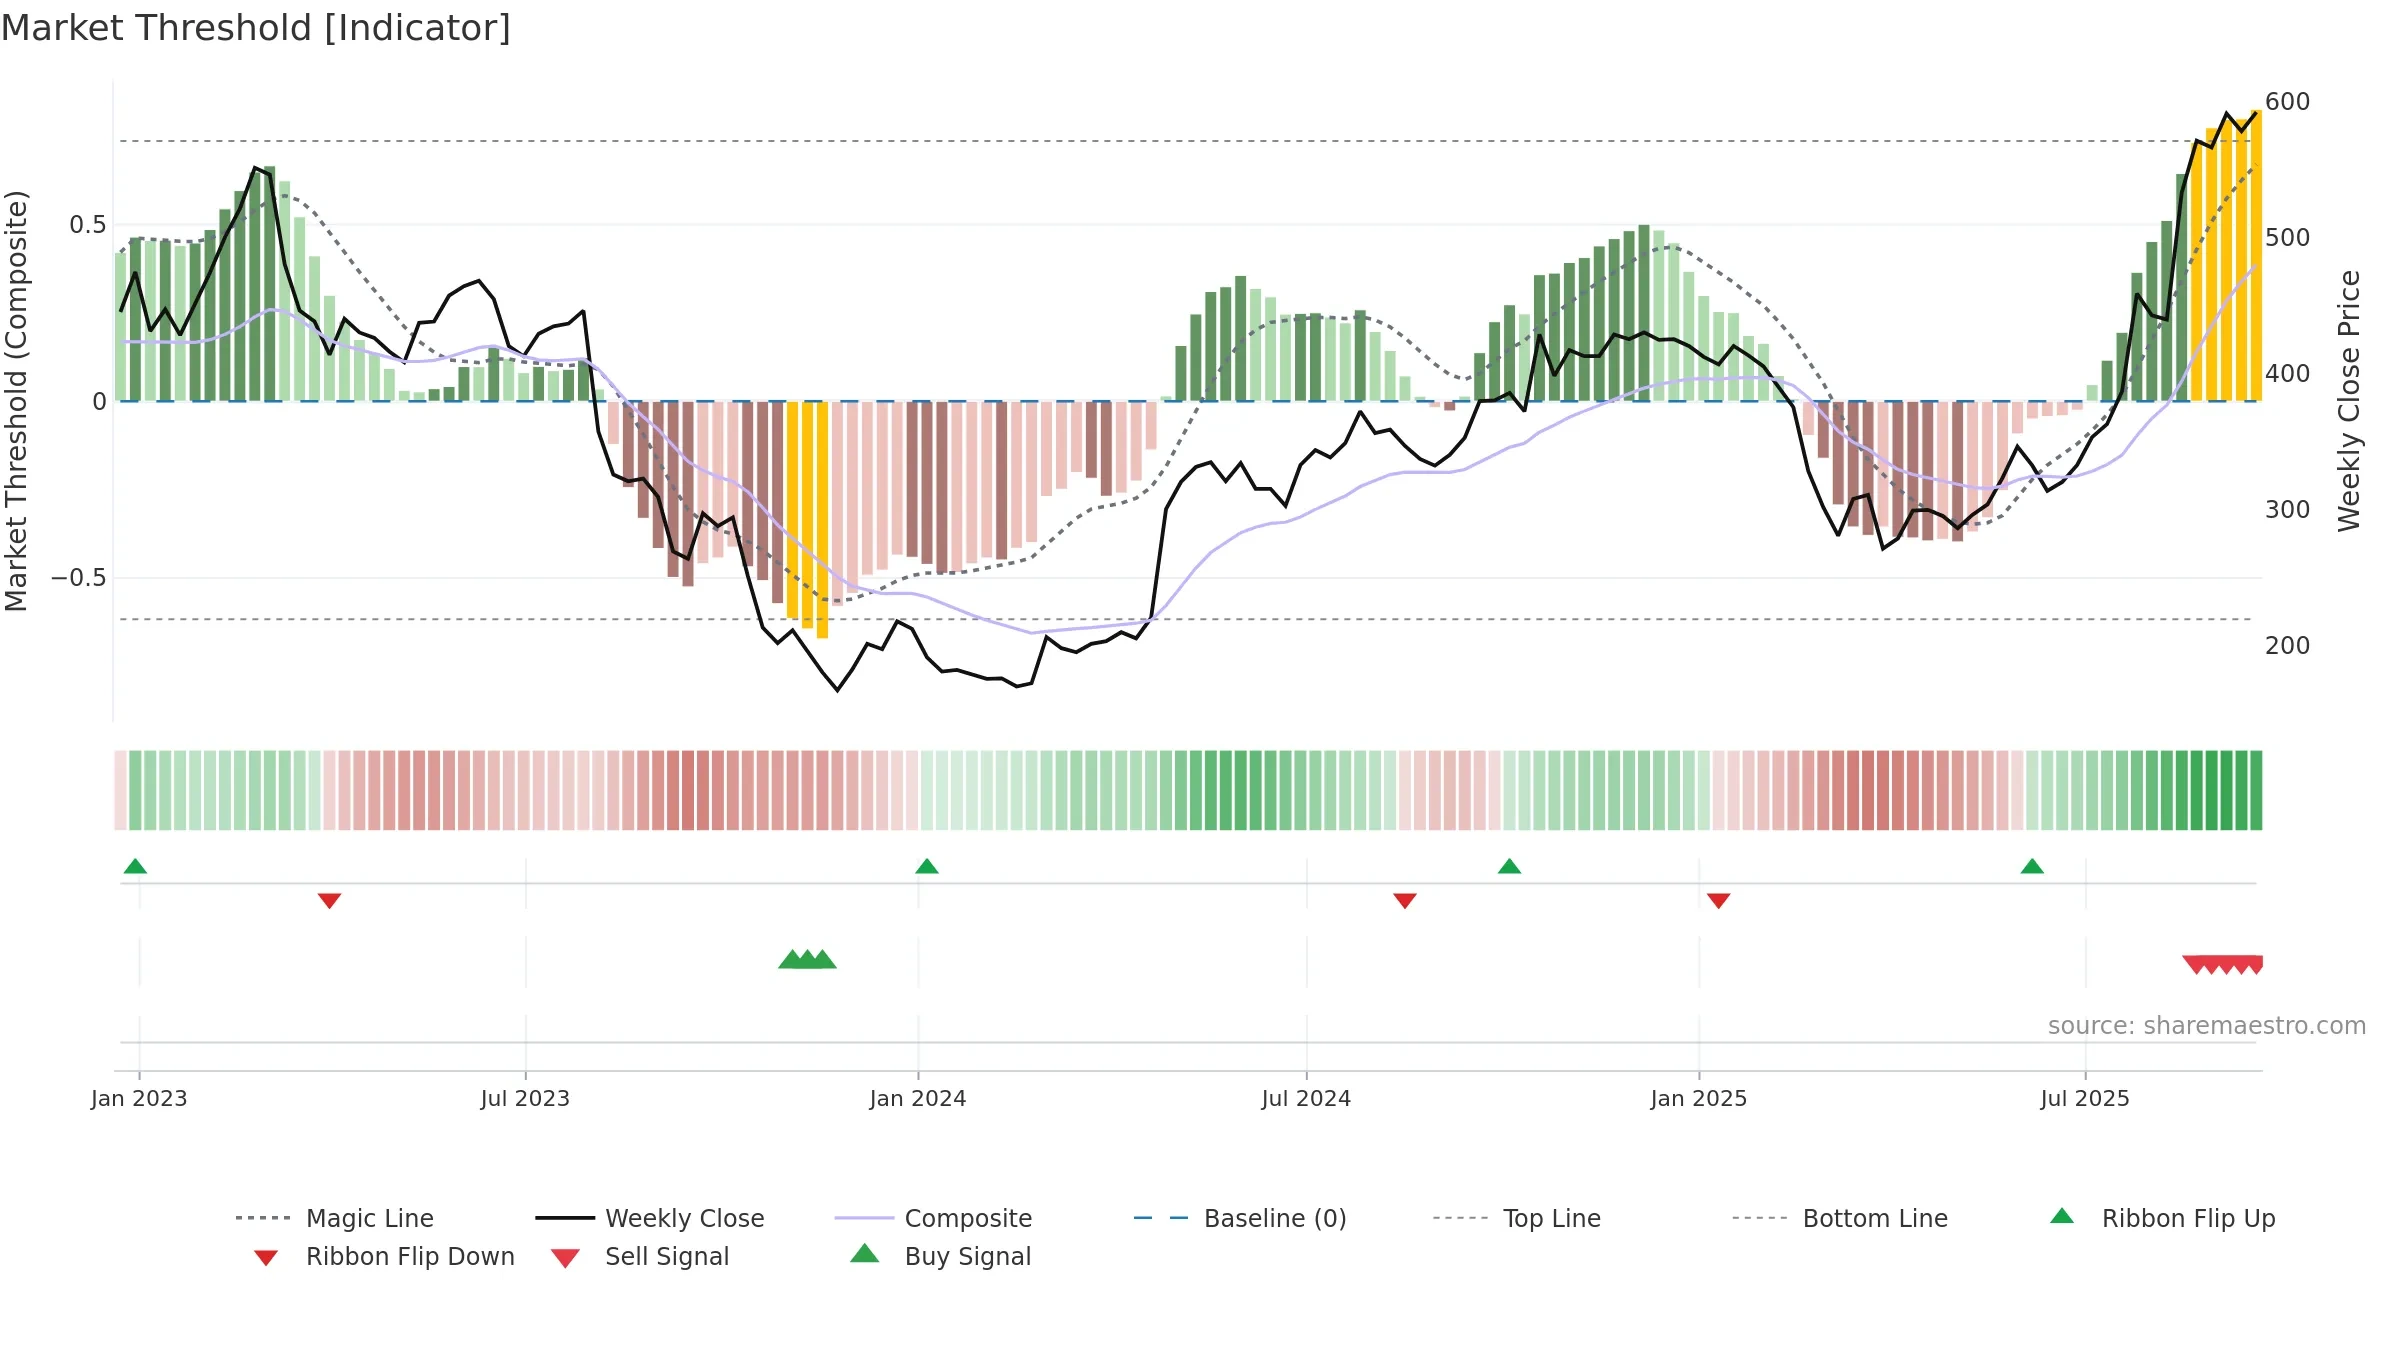Toggle the Baseline (0) legend entry
Viewport: 2400px width, 1350px height.
click(x=1240, y=1218)
